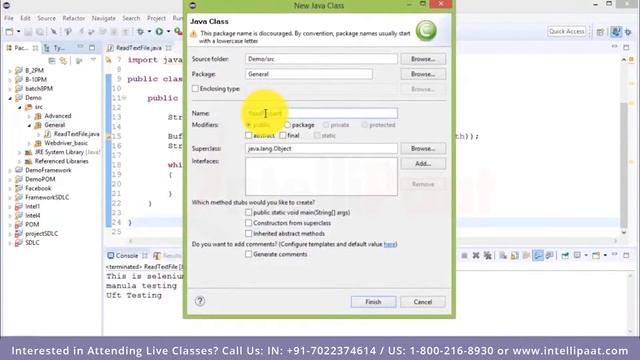
Task: Check the final modifier checkbox
Action: tap(283, 135)
